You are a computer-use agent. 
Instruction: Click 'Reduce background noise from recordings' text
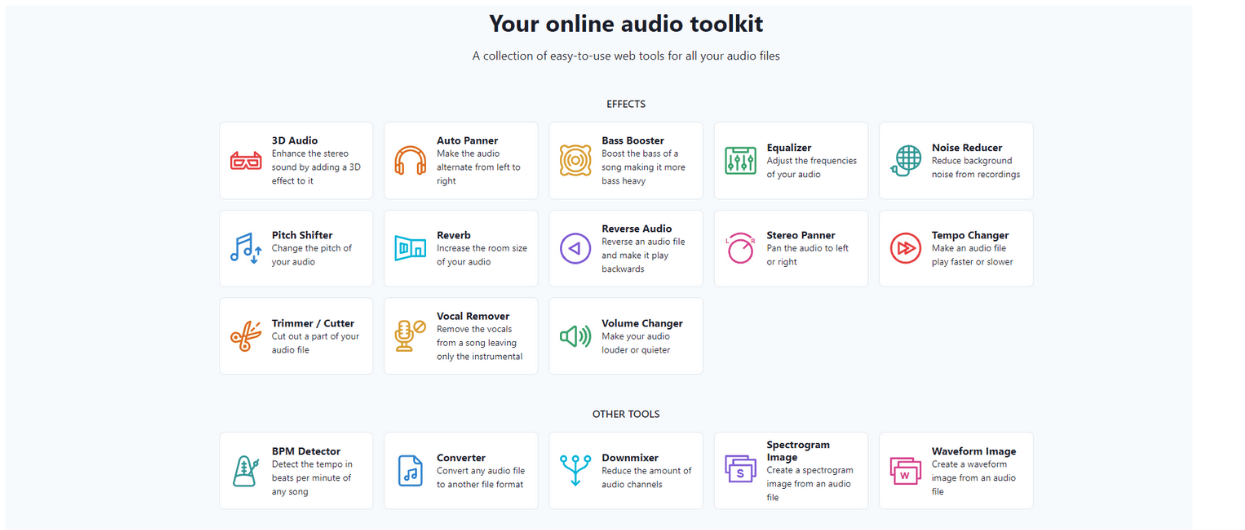976,168
